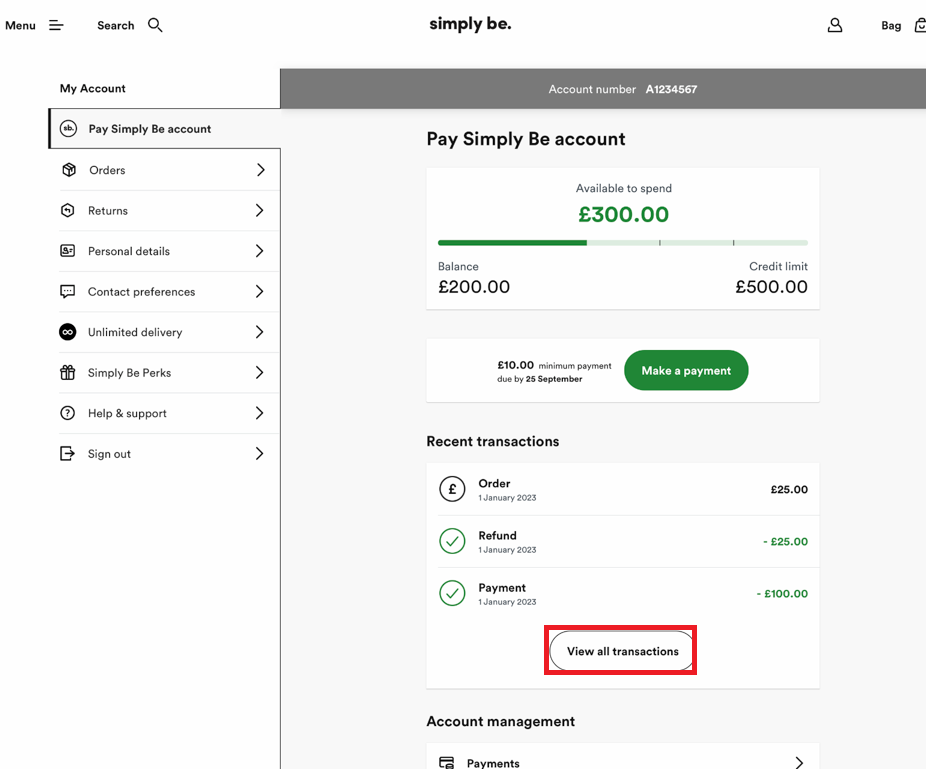Click the Payment transaction title

coord(502,588)
